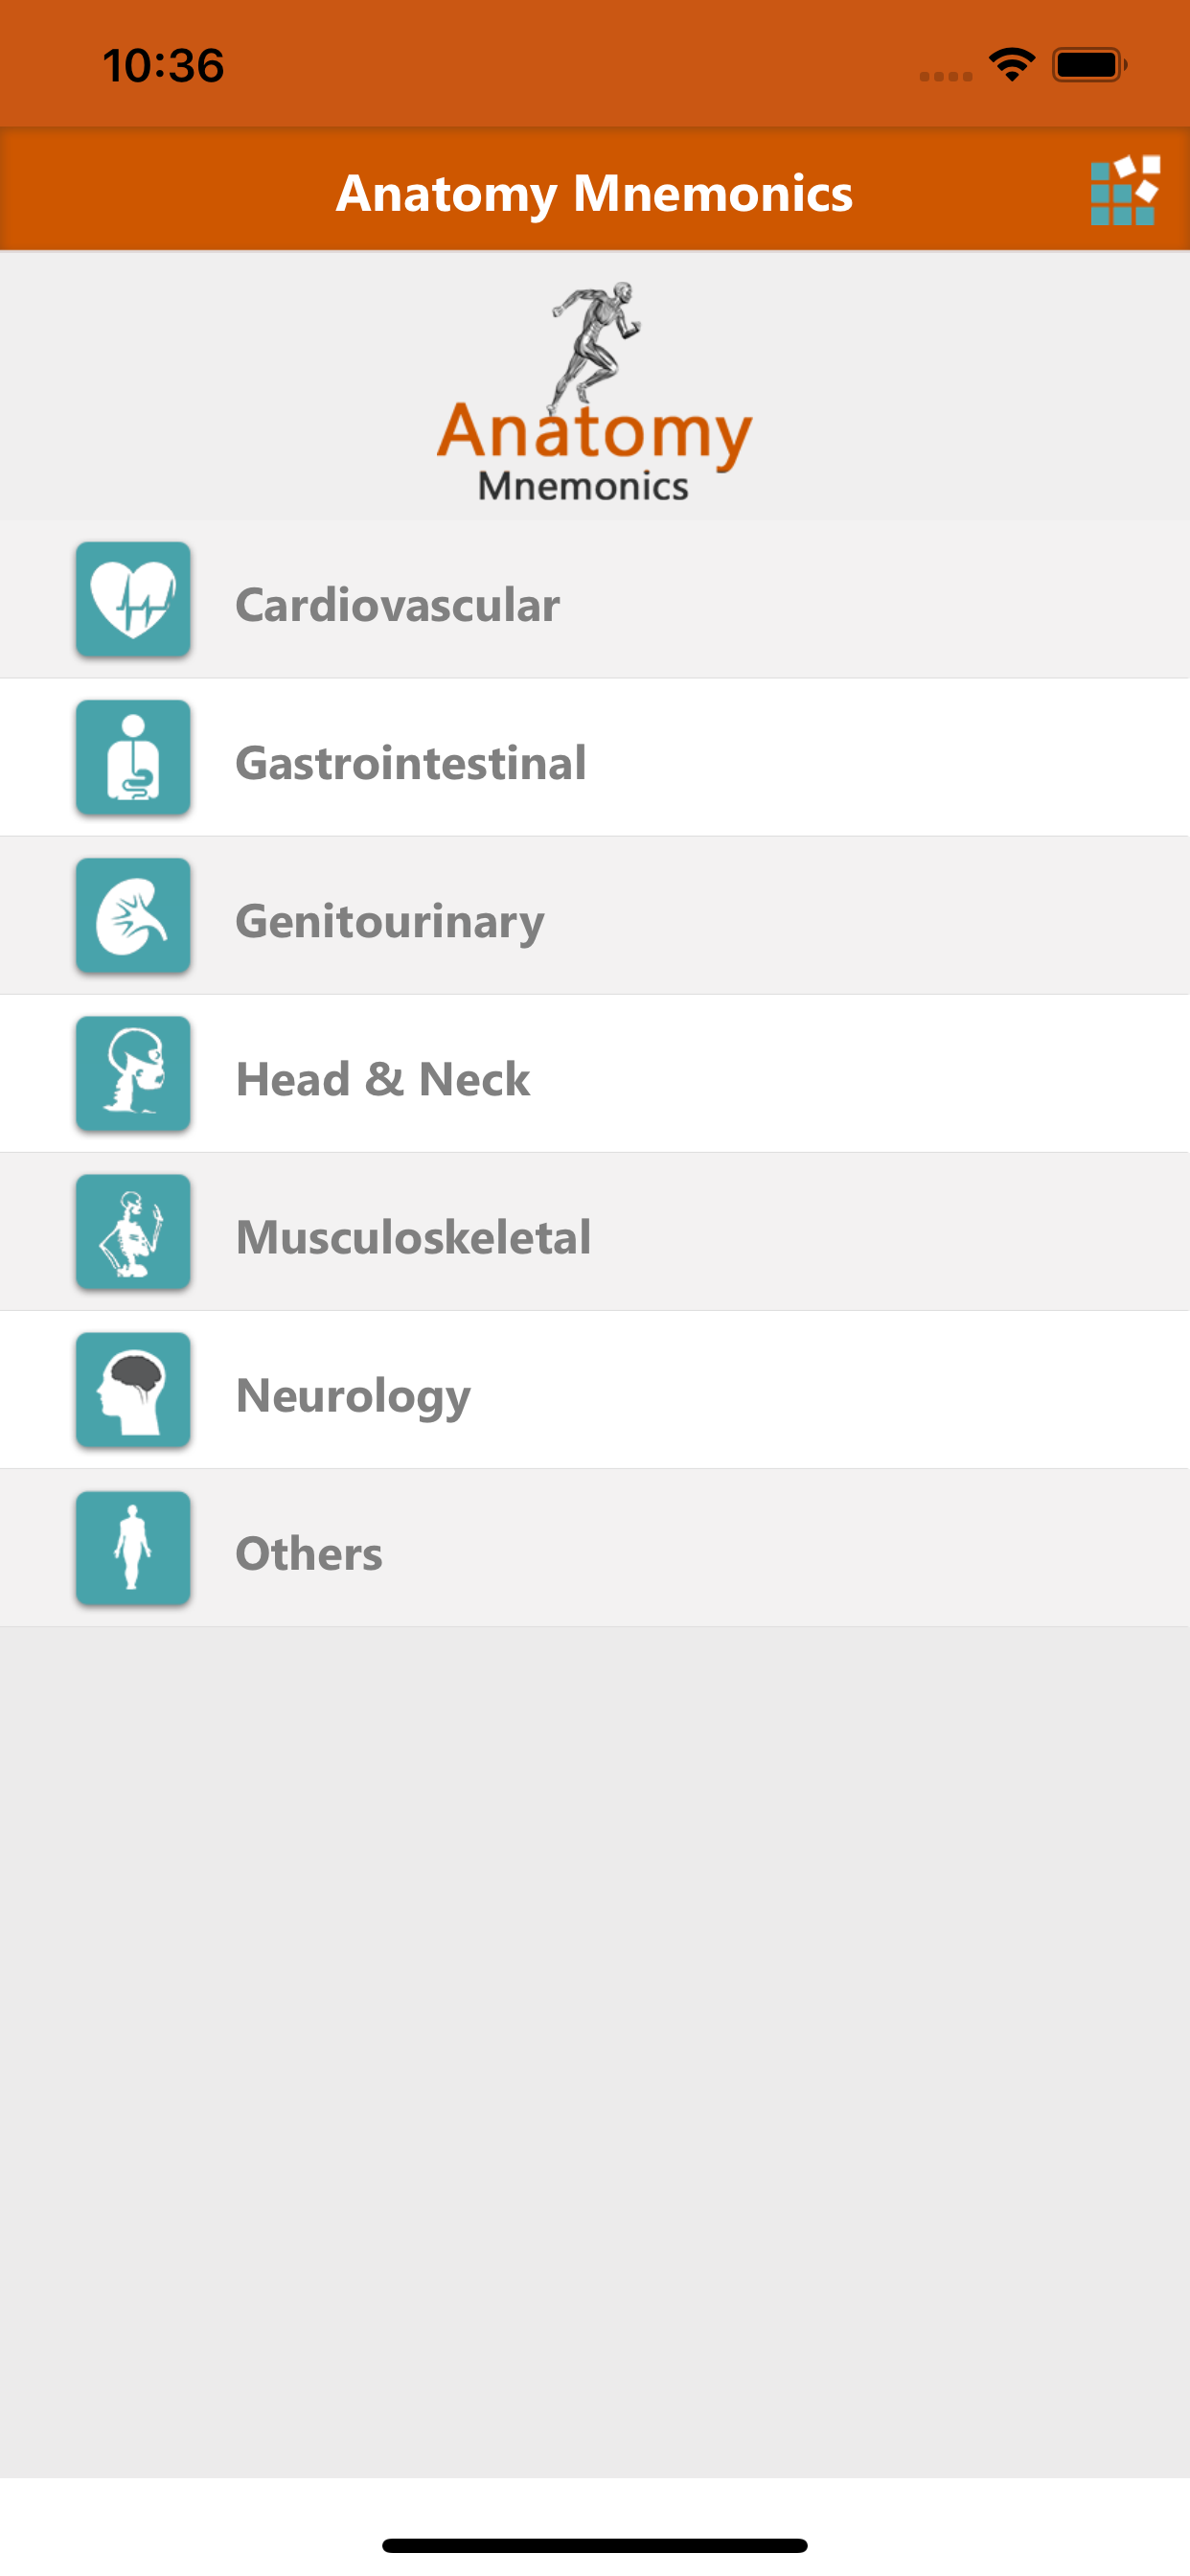Open the Others category
1190x2576 pixels.
pos(308,1553)
